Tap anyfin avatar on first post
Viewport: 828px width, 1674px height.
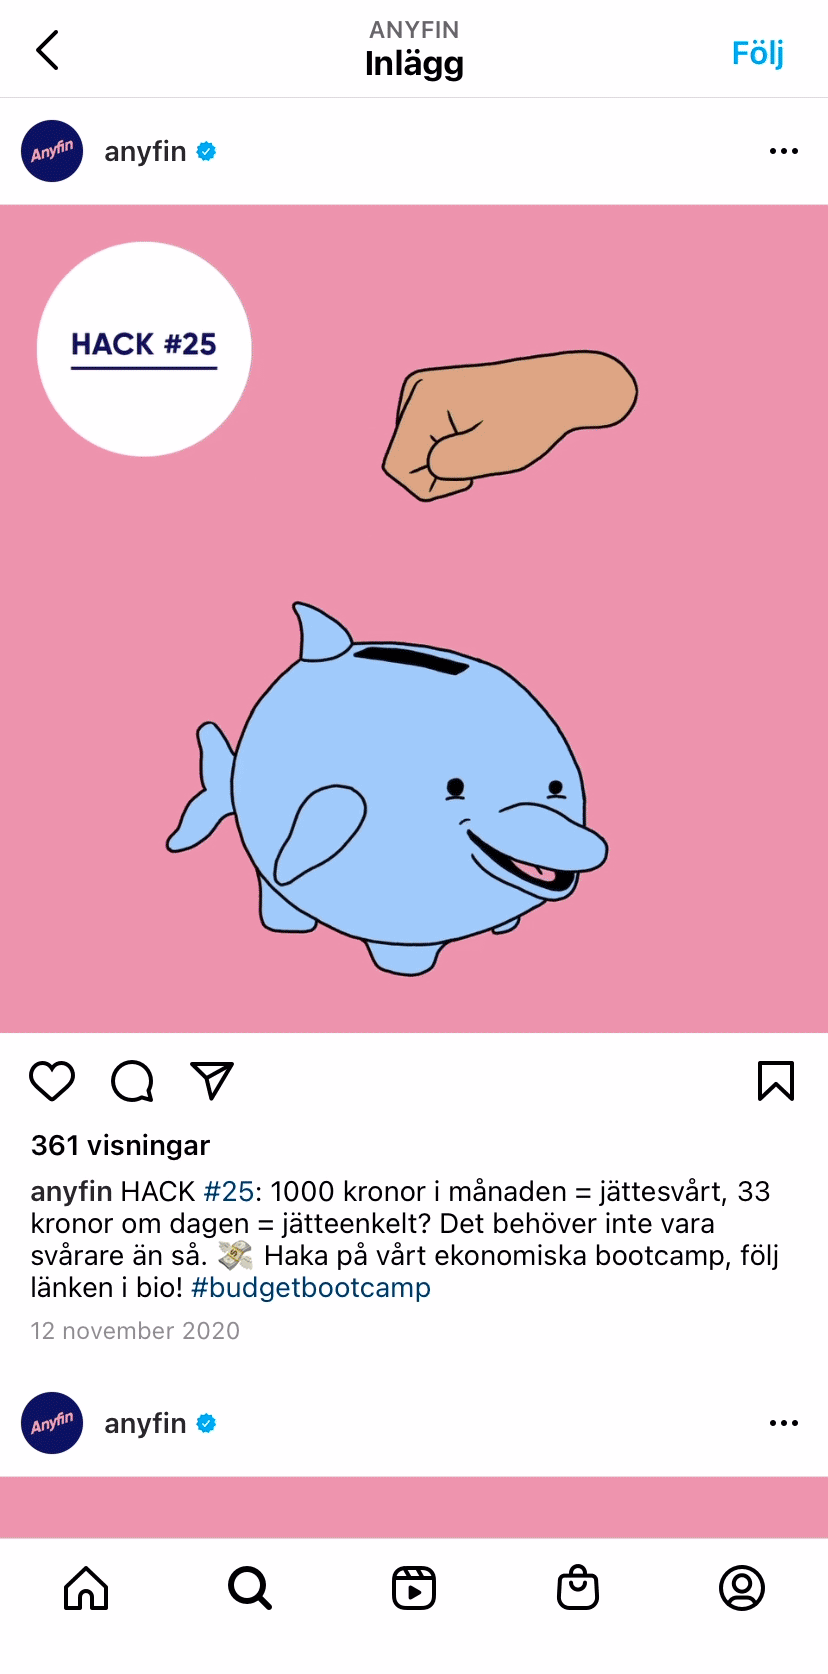(x=52, y=151)
